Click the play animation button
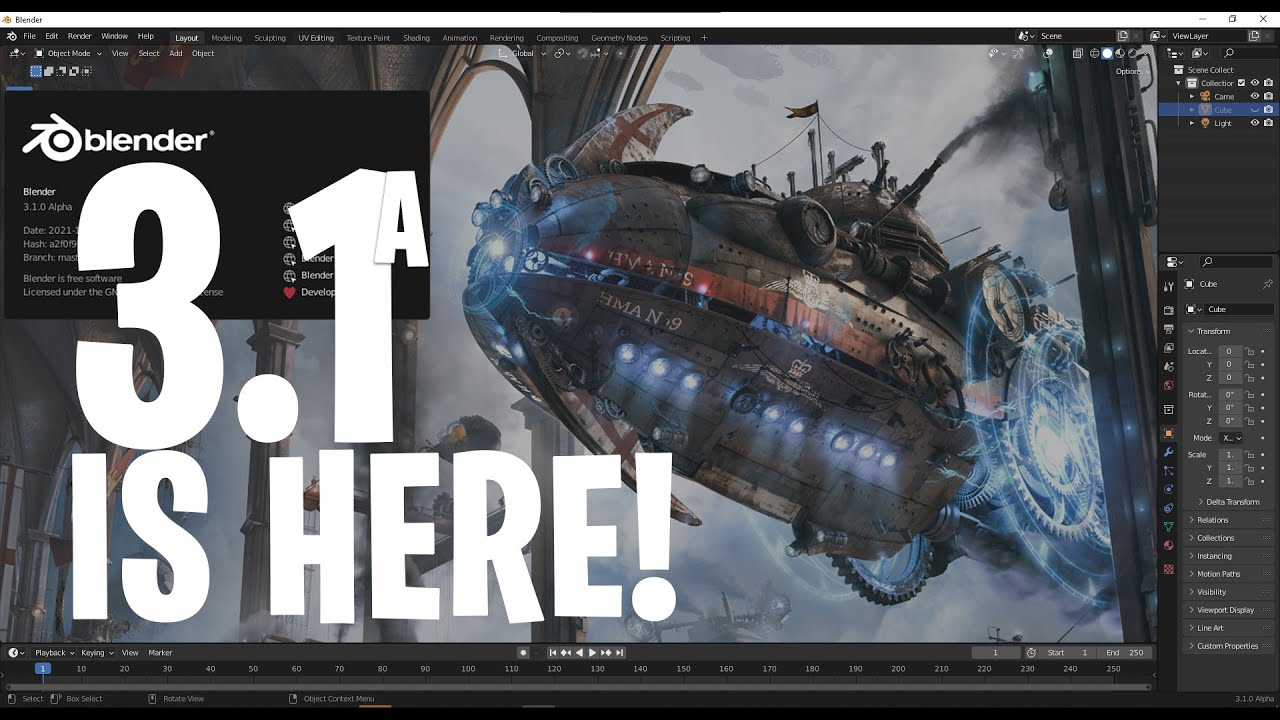The height and width of the screenshot is (720, 1280). 592,653
